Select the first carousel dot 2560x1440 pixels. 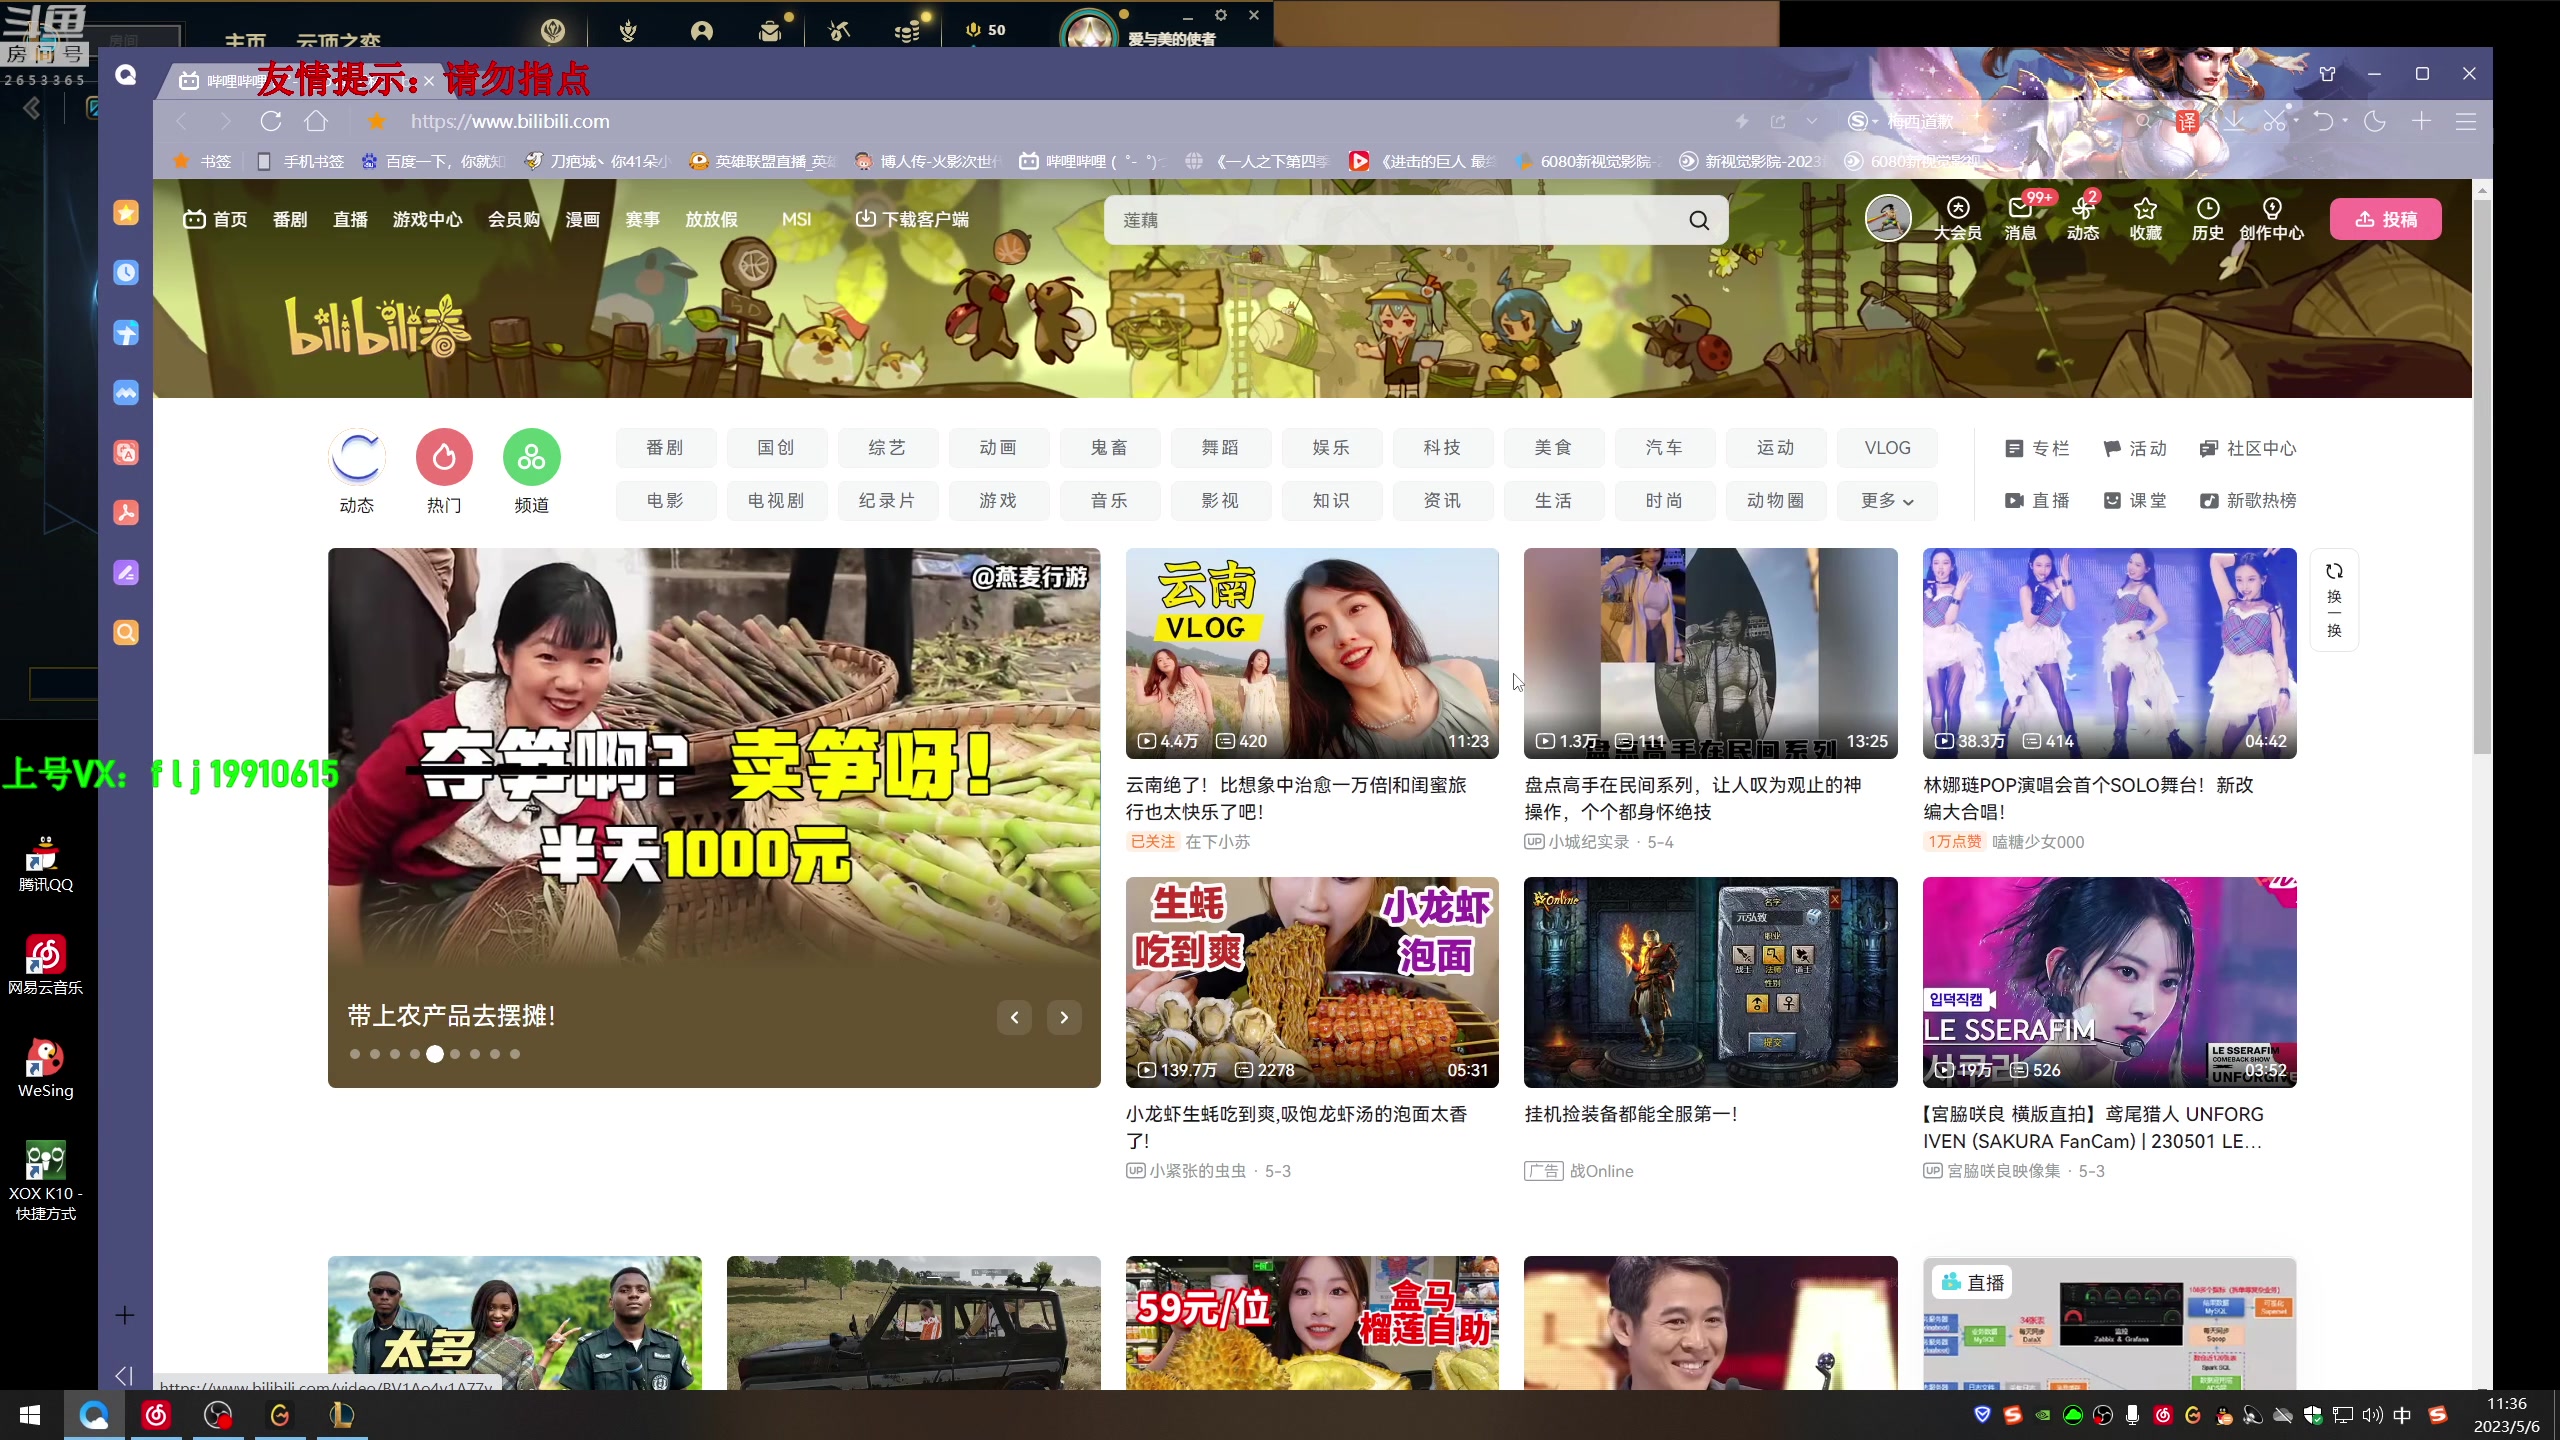[355, 1054]
